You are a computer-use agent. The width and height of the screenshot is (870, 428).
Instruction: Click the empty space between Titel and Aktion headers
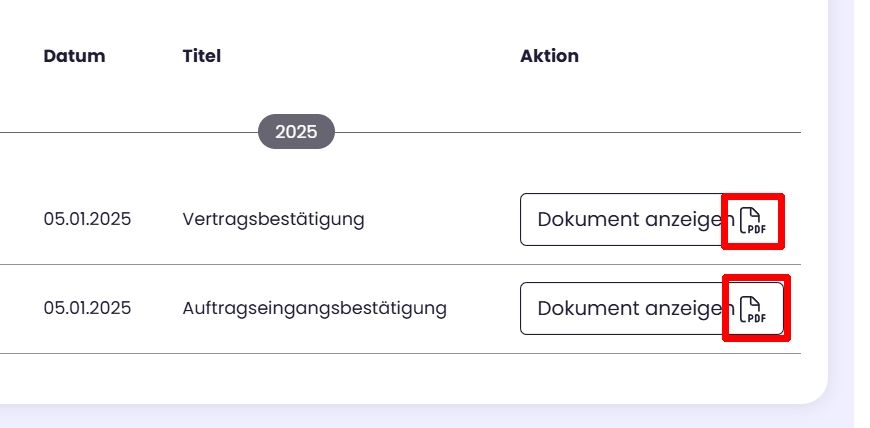370,56
